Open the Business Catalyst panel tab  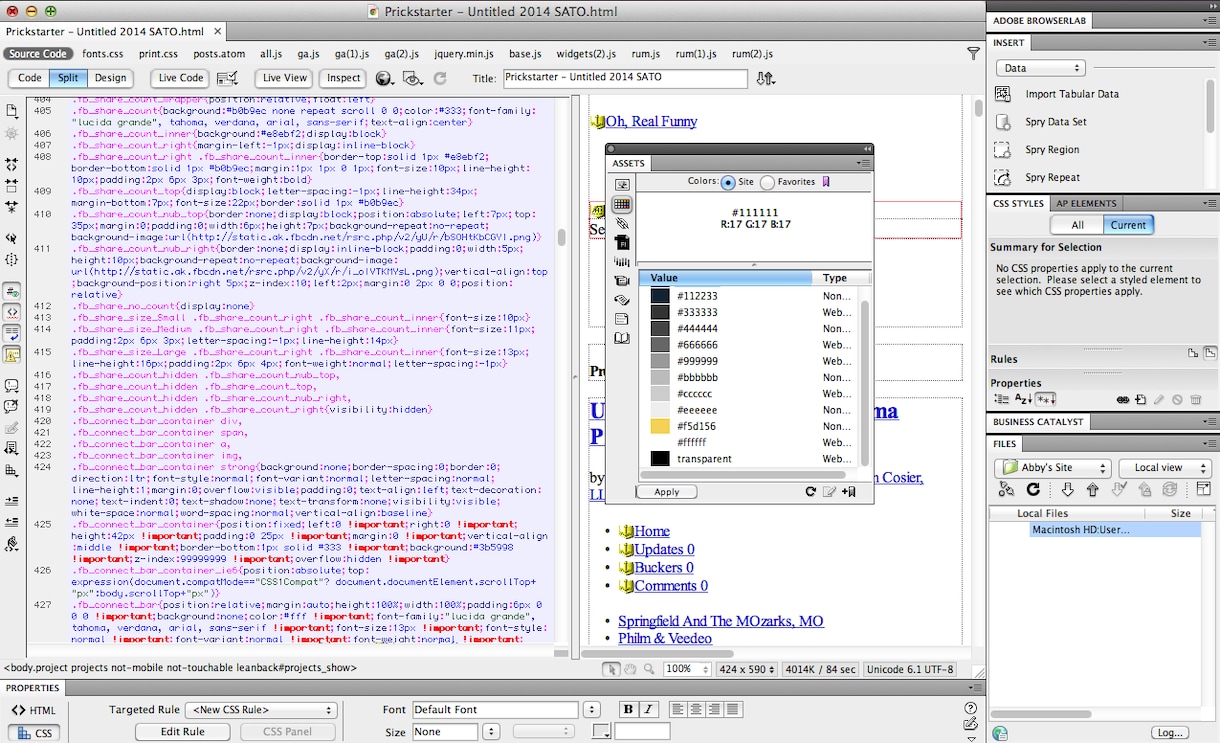(x=1038, y=422)
